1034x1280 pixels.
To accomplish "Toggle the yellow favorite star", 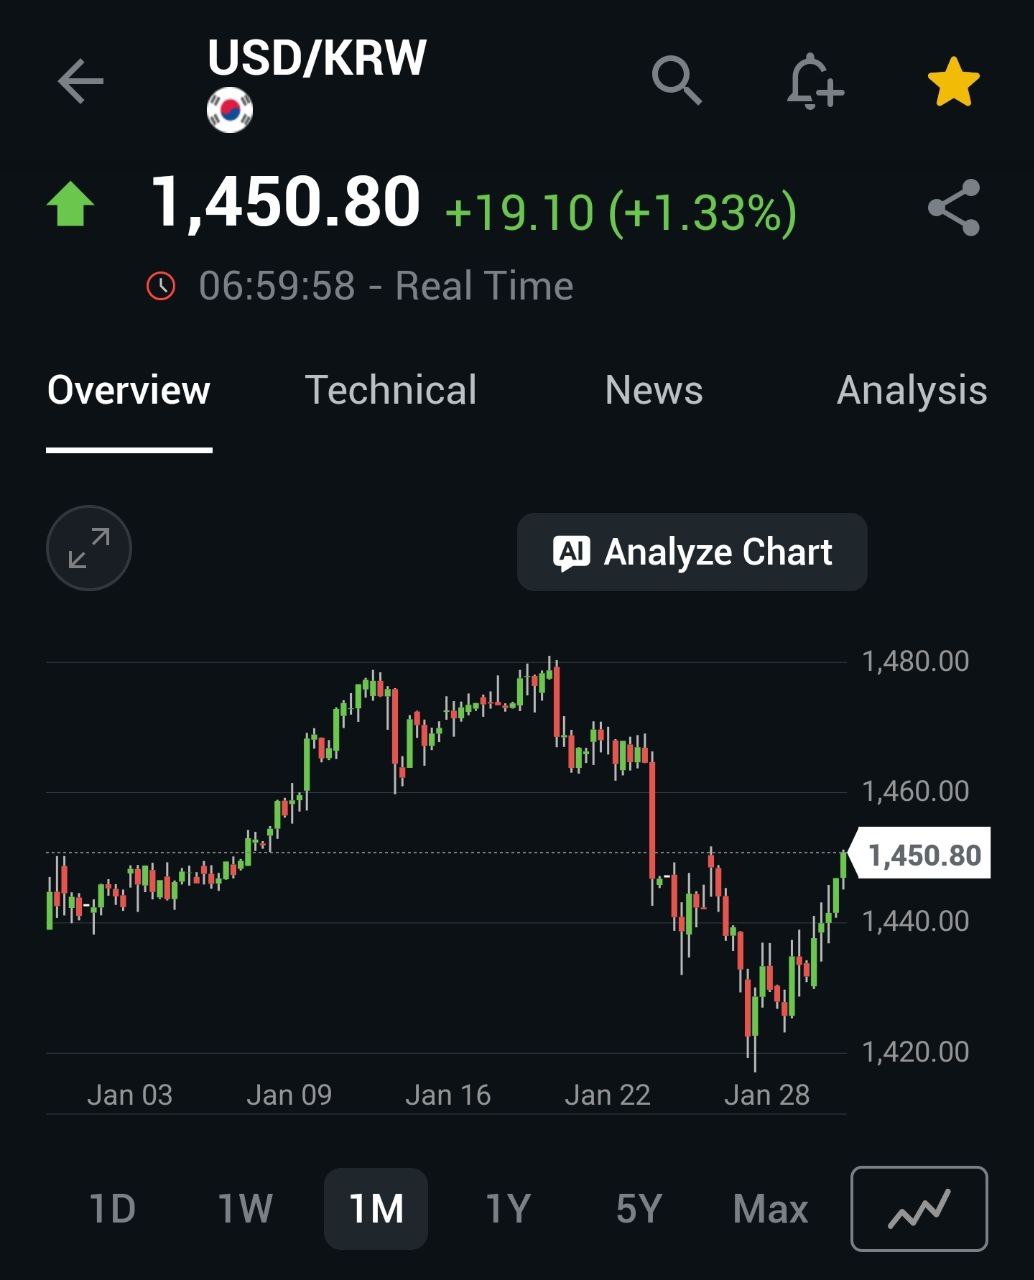I will pyautogui.click(x=953, y=81).
